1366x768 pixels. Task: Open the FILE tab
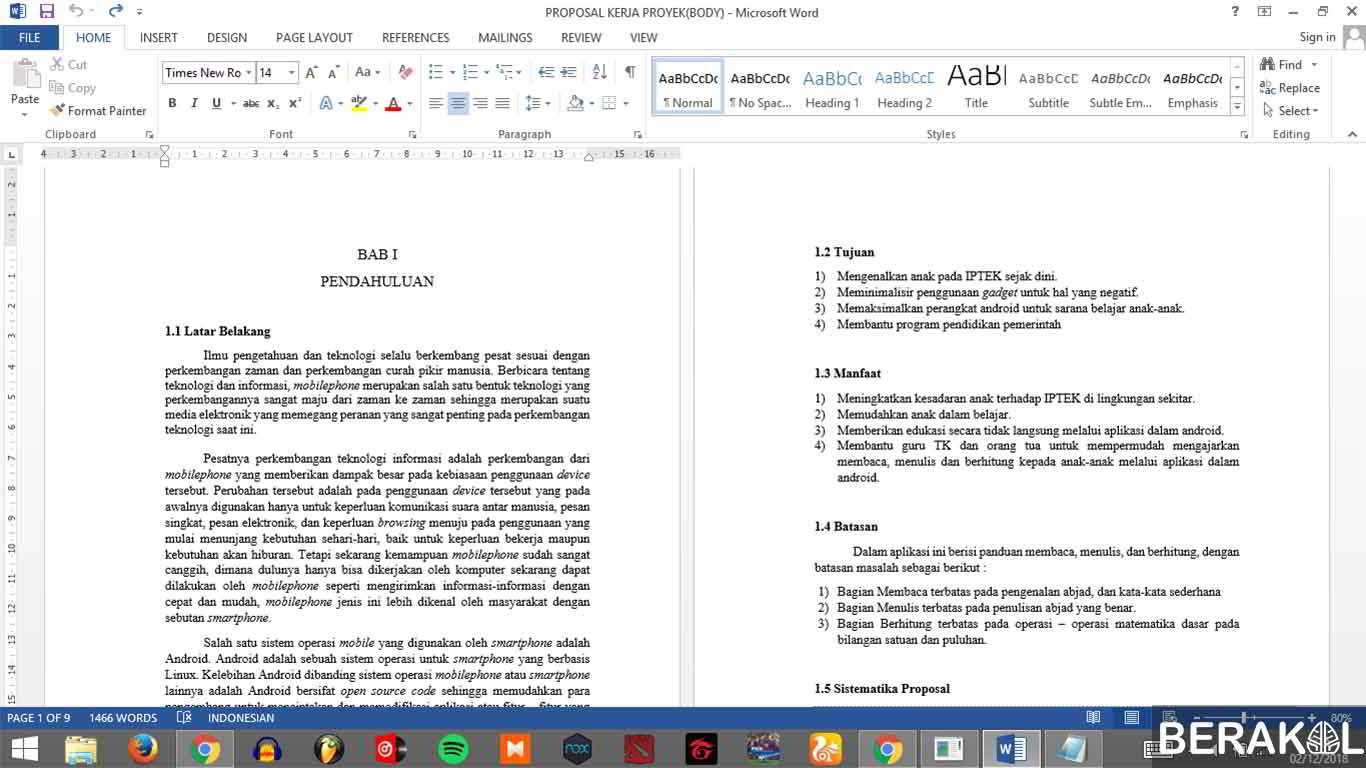pos(30,38)
